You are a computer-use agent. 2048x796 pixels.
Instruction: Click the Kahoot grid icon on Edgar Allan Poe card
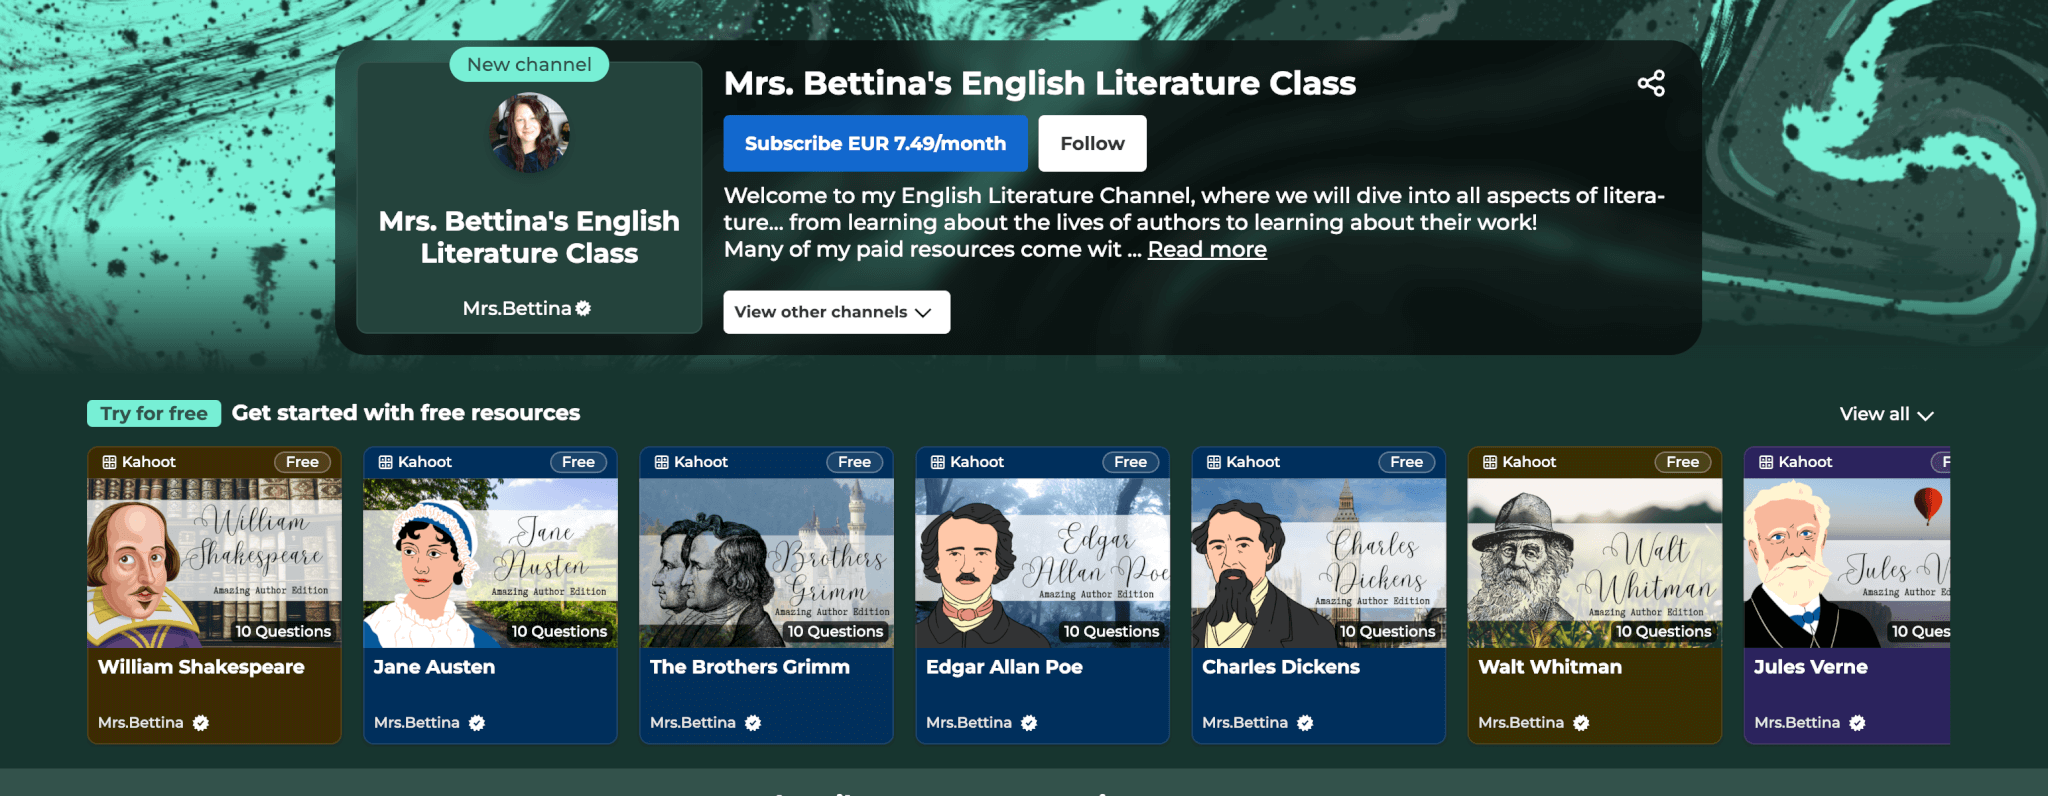coord(937,462)
